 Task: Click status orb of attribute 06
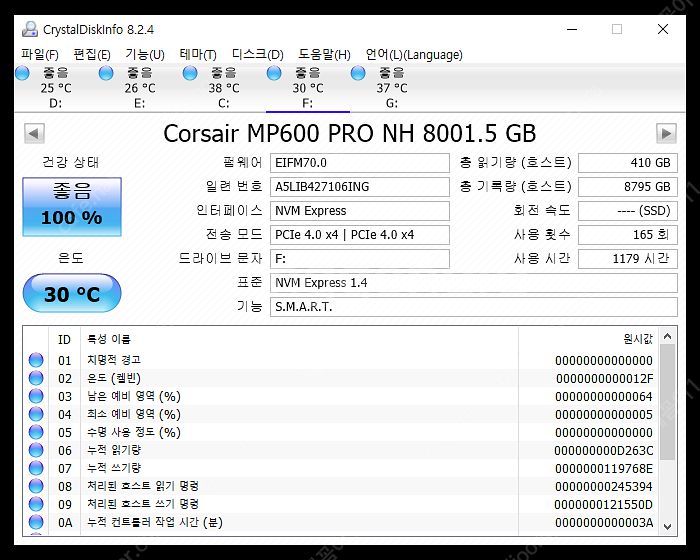[x=36, y=450]
